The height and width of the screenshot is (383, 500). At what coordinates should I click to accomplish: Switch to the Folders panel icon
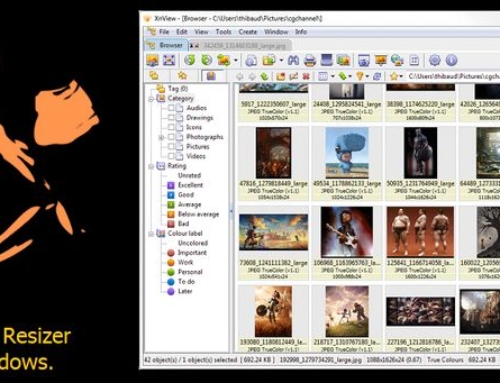coord(154,76)
